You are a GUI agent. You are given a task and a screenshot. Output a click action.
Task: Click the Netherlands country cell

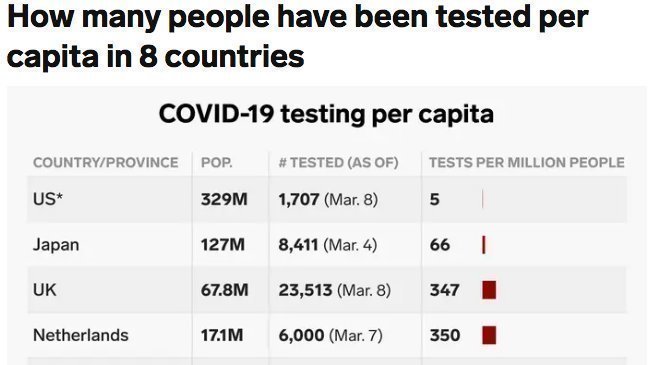pyautogui.click(x=81, y=335)
